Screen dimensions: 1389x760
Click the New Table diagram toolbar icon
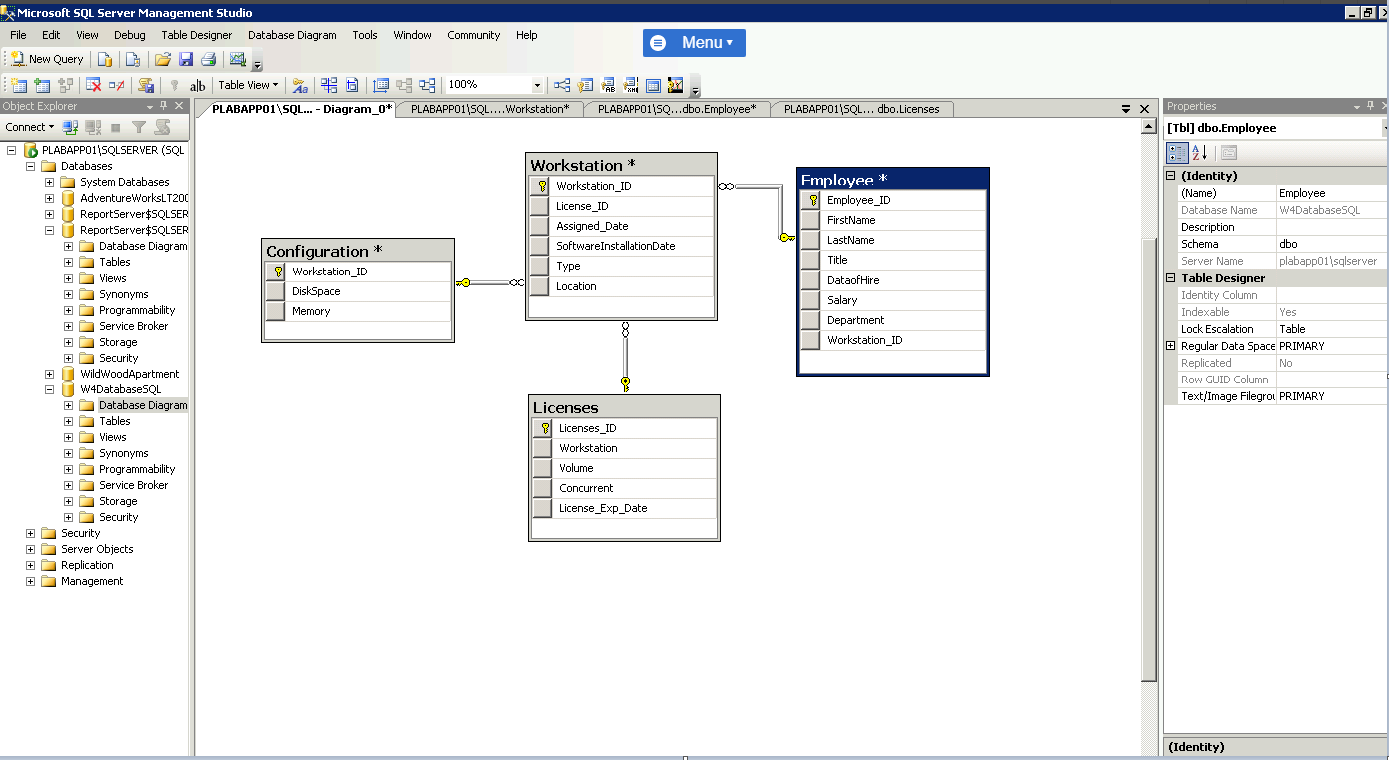(18, 85)
